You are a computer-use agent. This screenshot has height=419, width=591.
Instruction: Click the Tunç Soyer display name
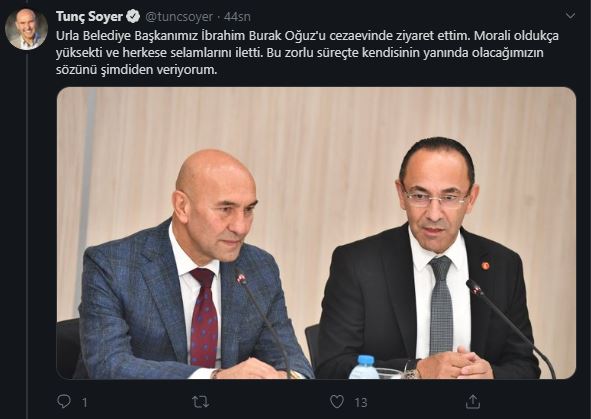[89, 17]
